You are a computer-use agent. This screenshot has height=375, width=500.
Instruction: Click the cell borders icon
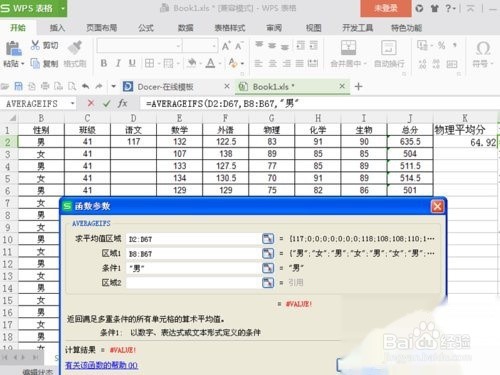coord(149,63)
